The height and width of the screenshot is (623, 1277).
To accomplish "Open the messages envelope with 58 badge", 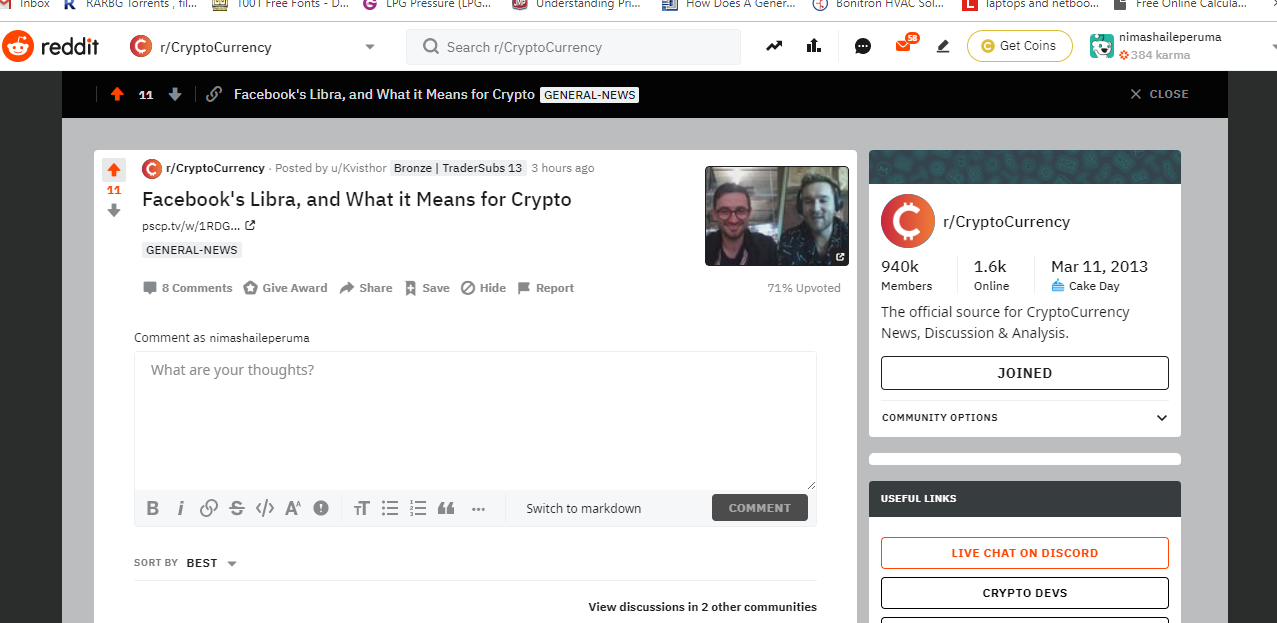I will (x=905, y=45).
